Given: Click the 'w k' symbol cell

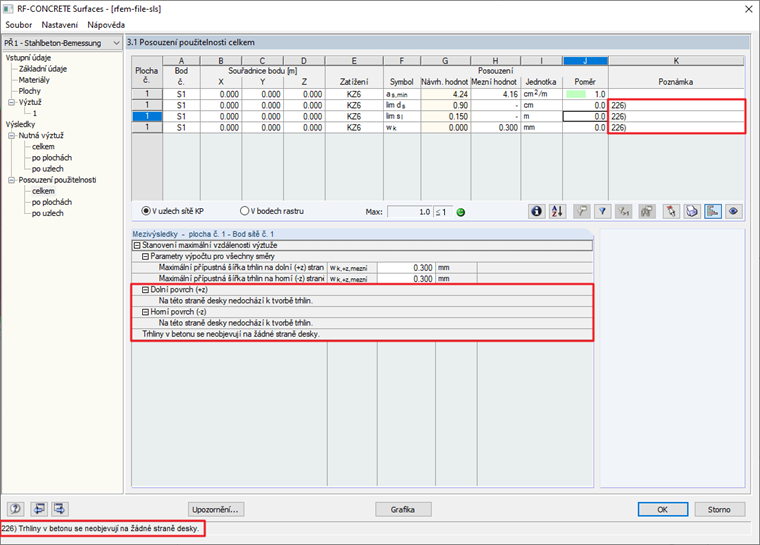Looking at the screenshot, I should click(402, 128).
